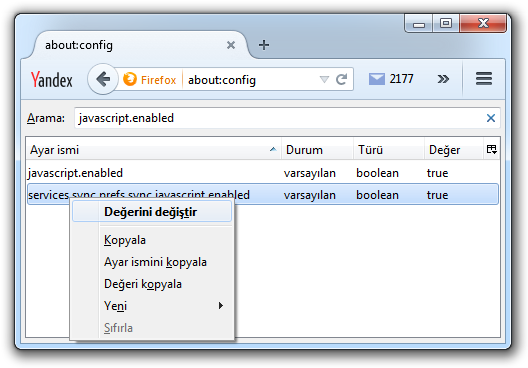Viewport: 528px width, 368px height.
Task: Choose Değeri kopyala menu item
Action: [x=152, y=284]
